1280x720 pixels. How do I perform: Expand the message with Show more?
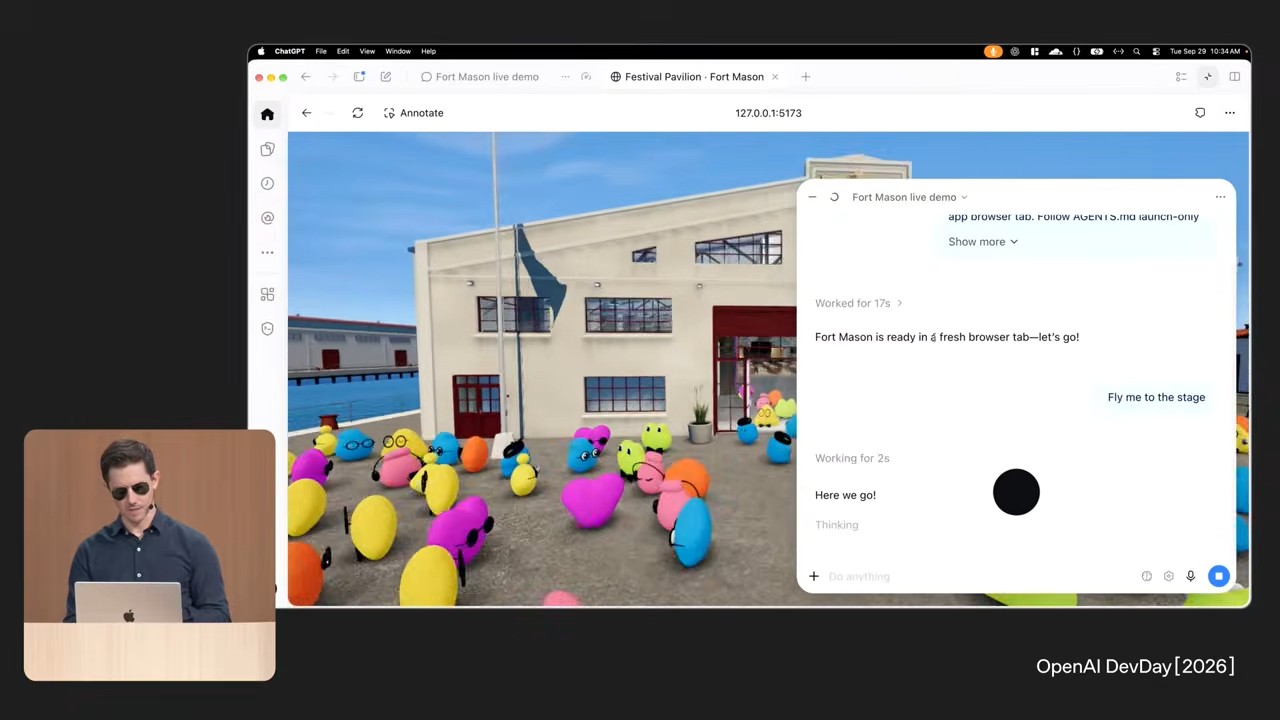click(983, 242)
